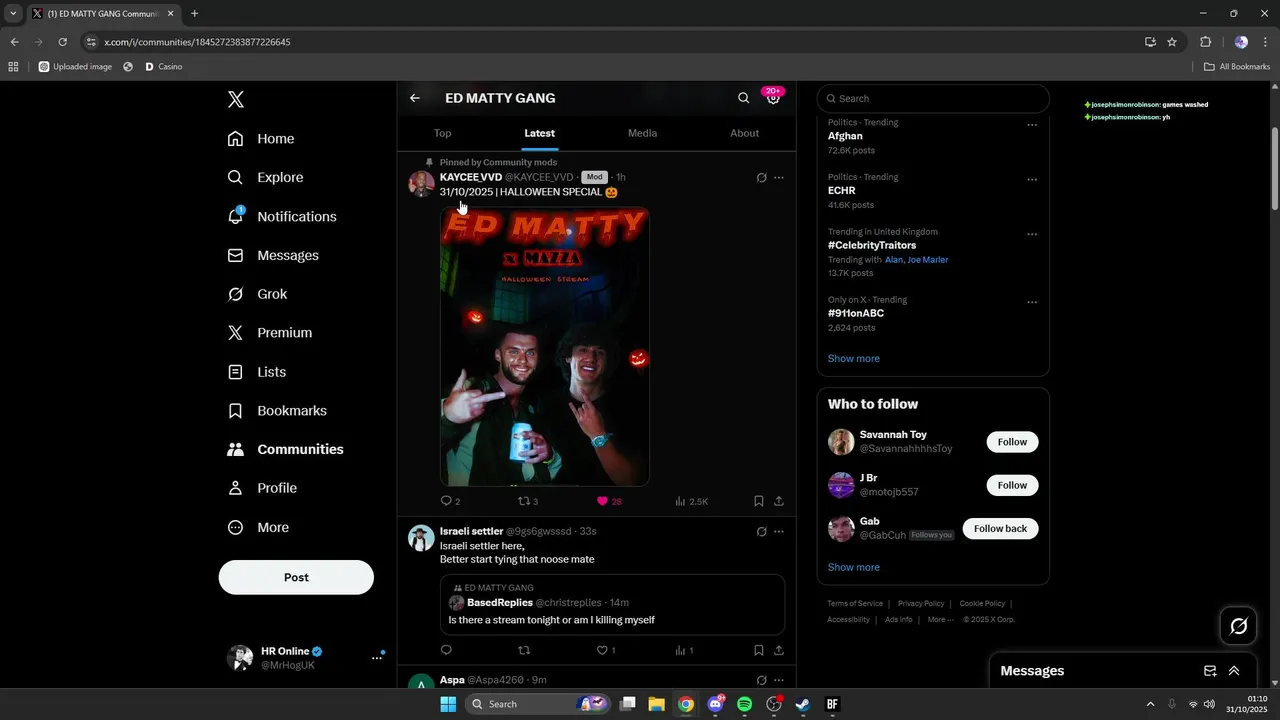The height and width of the screenshot is (720, 1280).
Task: Open Profile in the sidebar
Action: (262, 488)
